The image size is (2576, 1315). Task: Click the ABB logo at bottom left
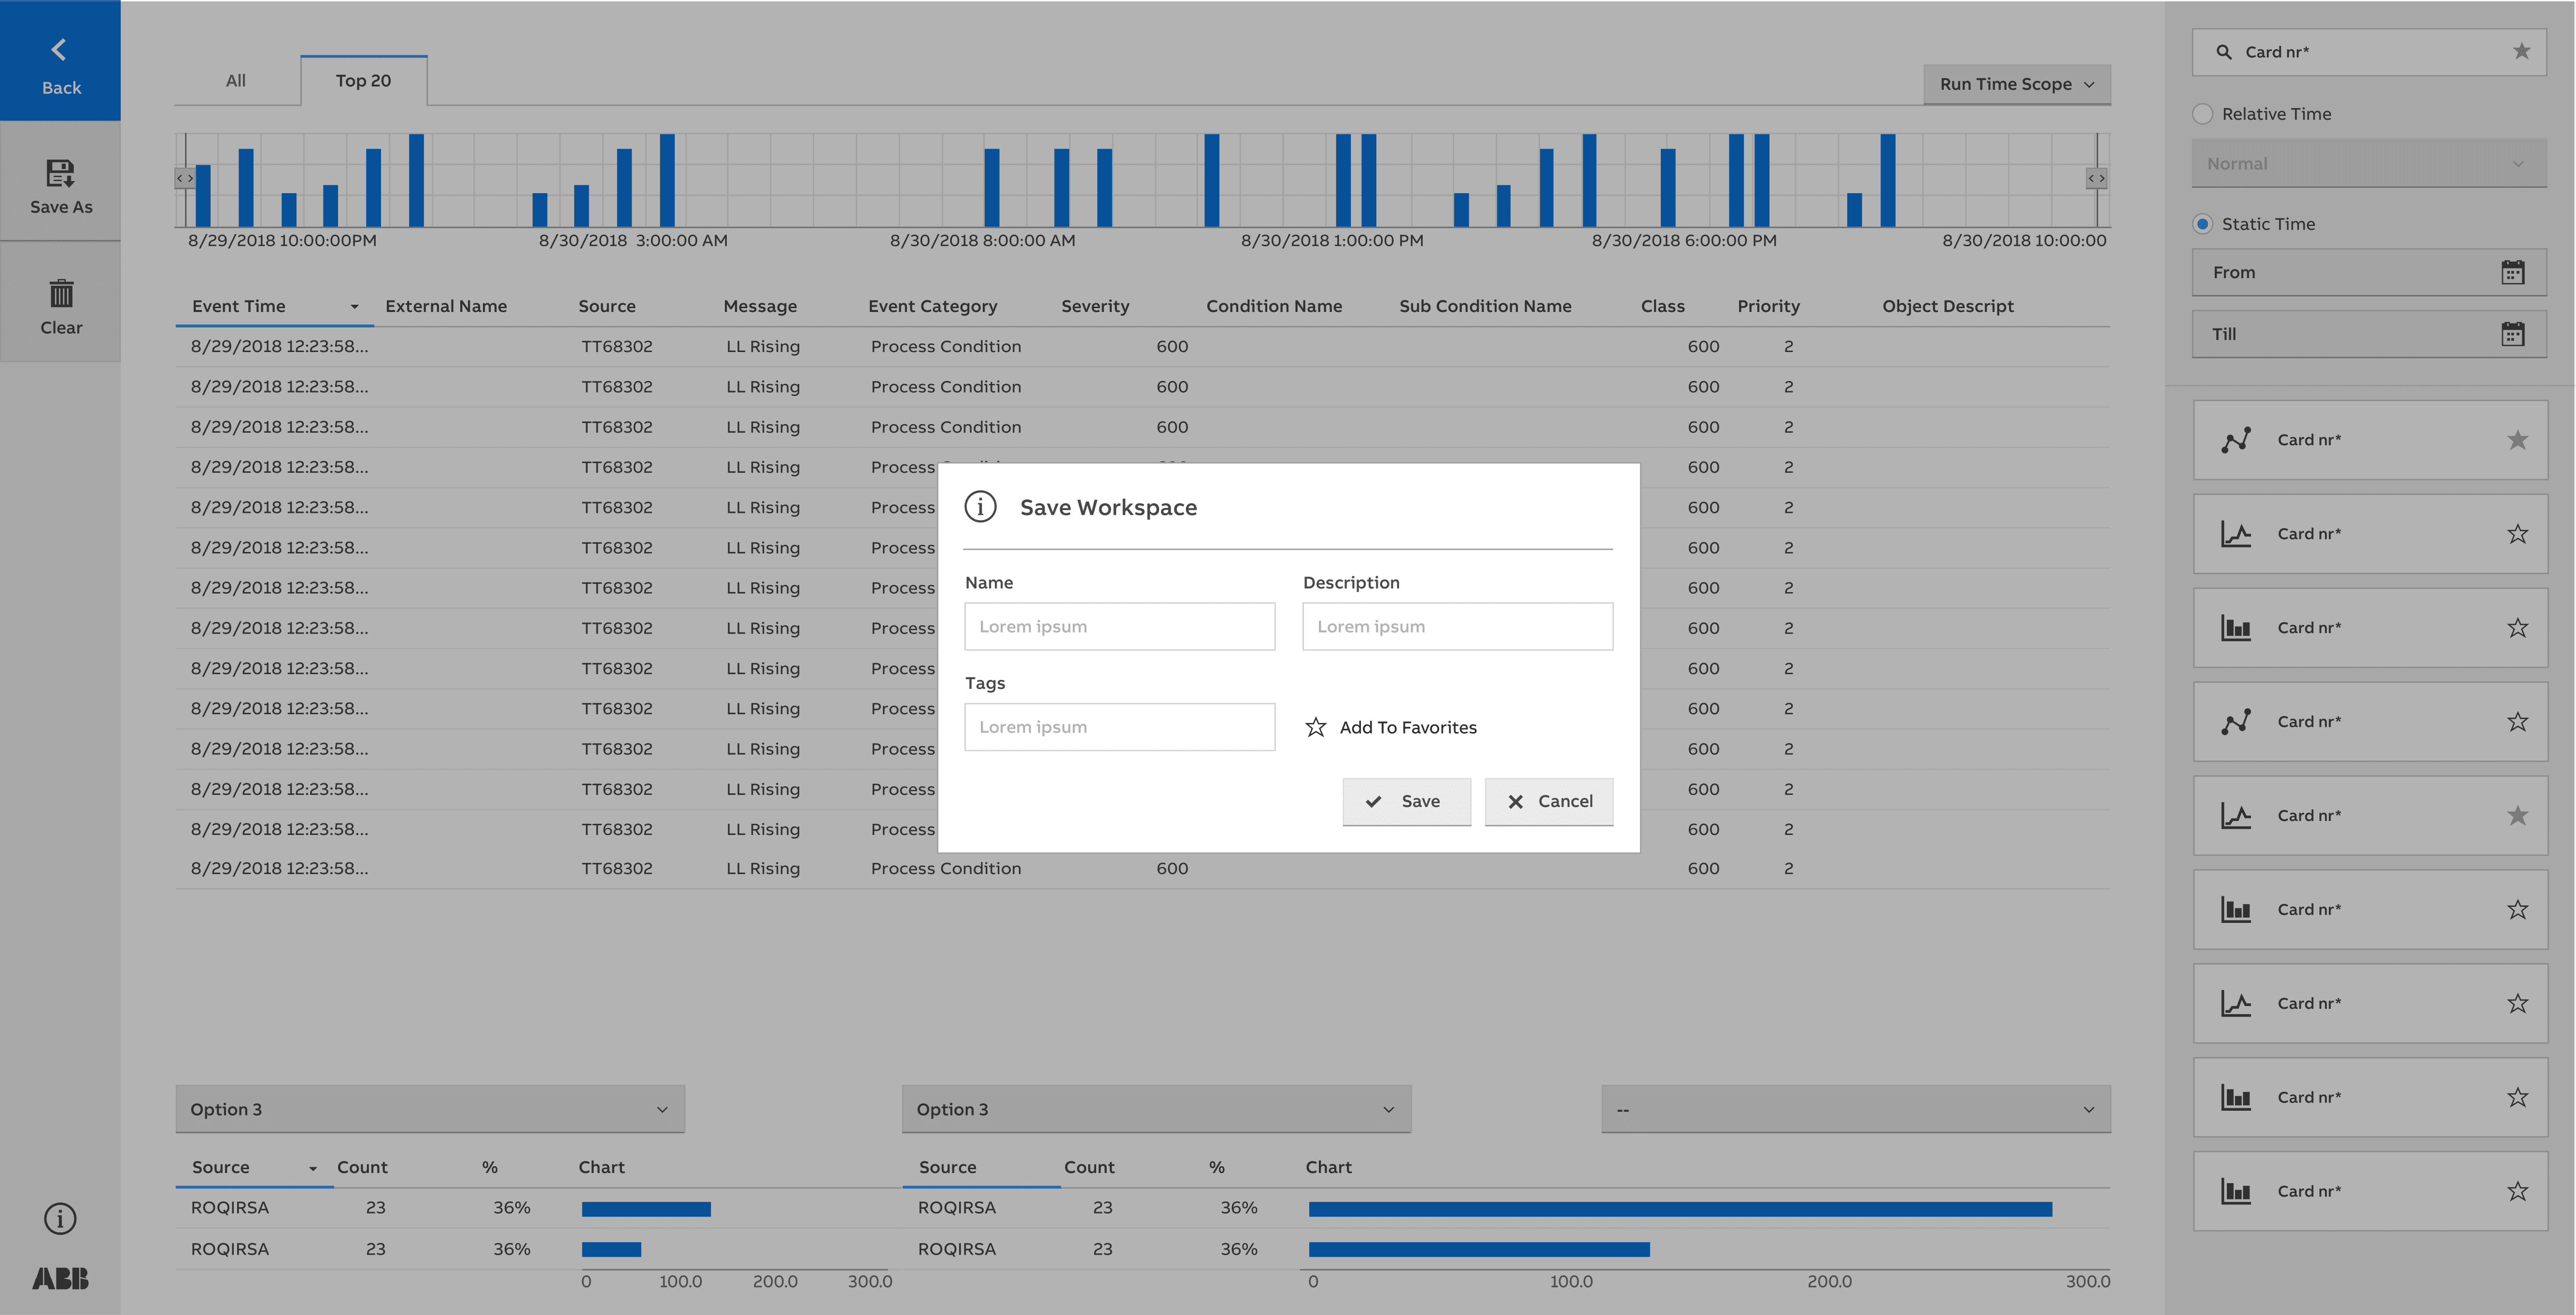pyautogui.click(x=60, y=1278)
